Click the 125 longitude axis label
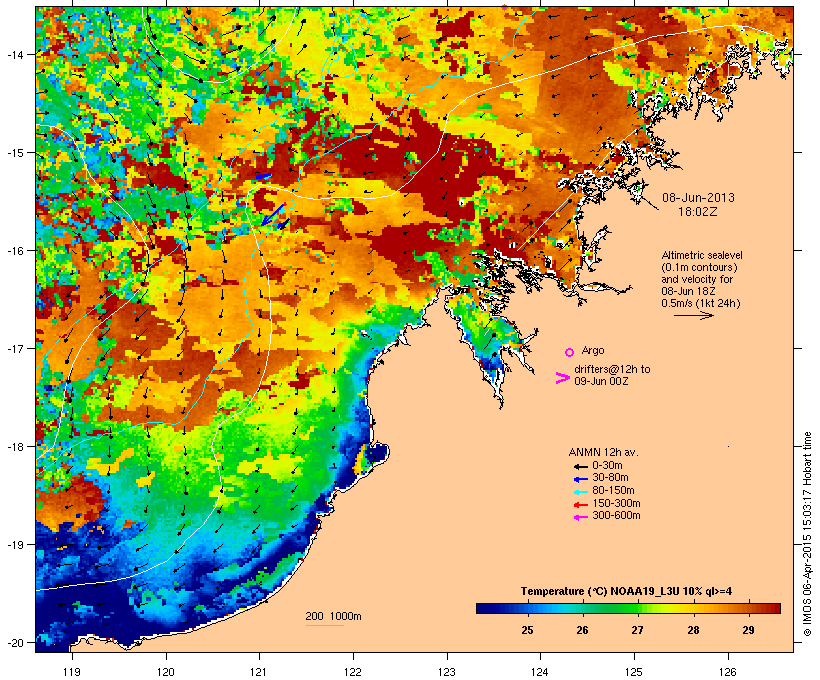The height and width of the screenshot is (680, 820). (634, 672)
